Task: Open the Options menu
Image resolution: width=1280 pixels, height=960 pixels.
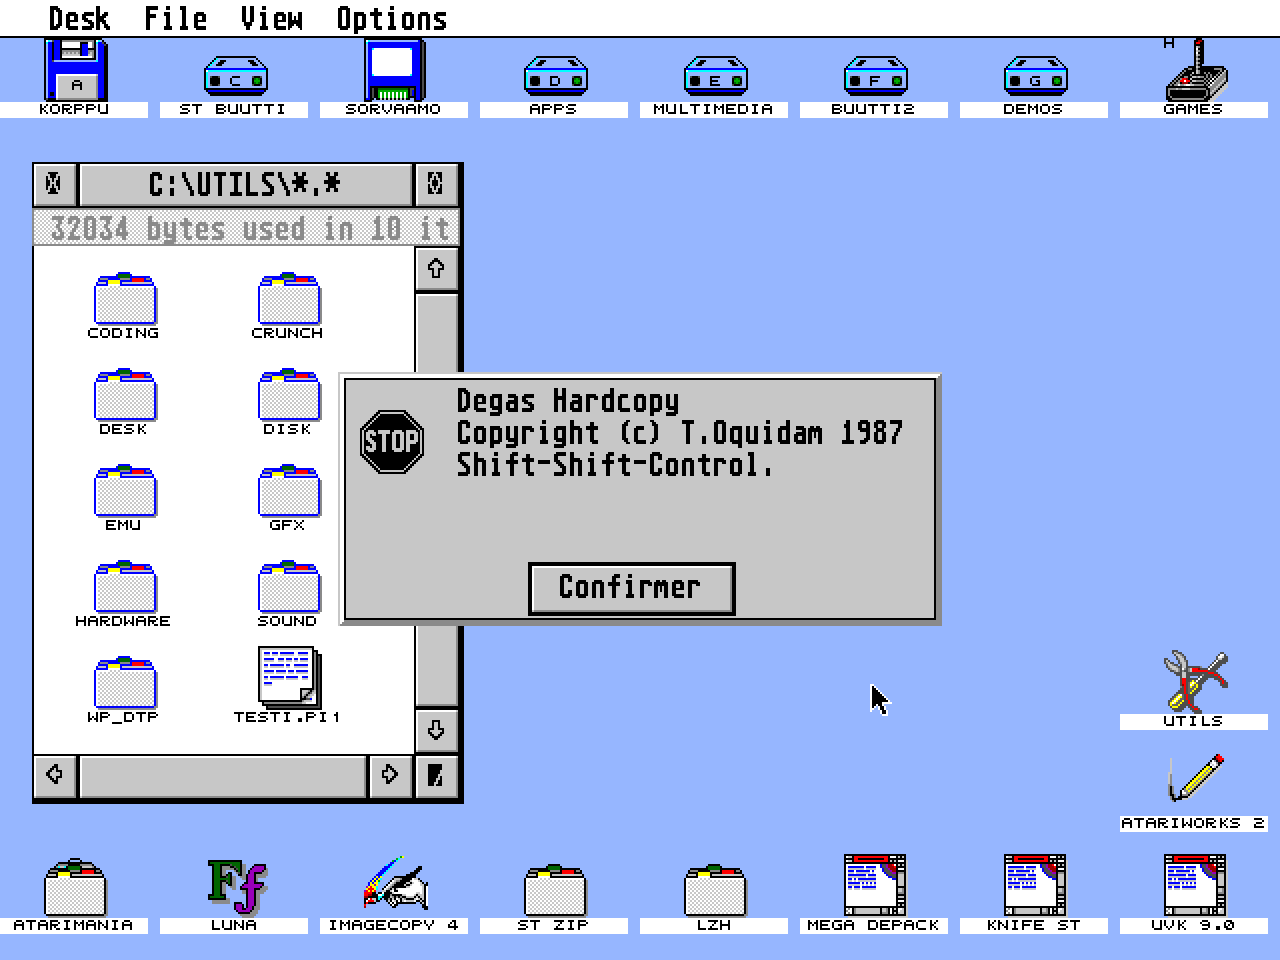Action: (391, 18)
